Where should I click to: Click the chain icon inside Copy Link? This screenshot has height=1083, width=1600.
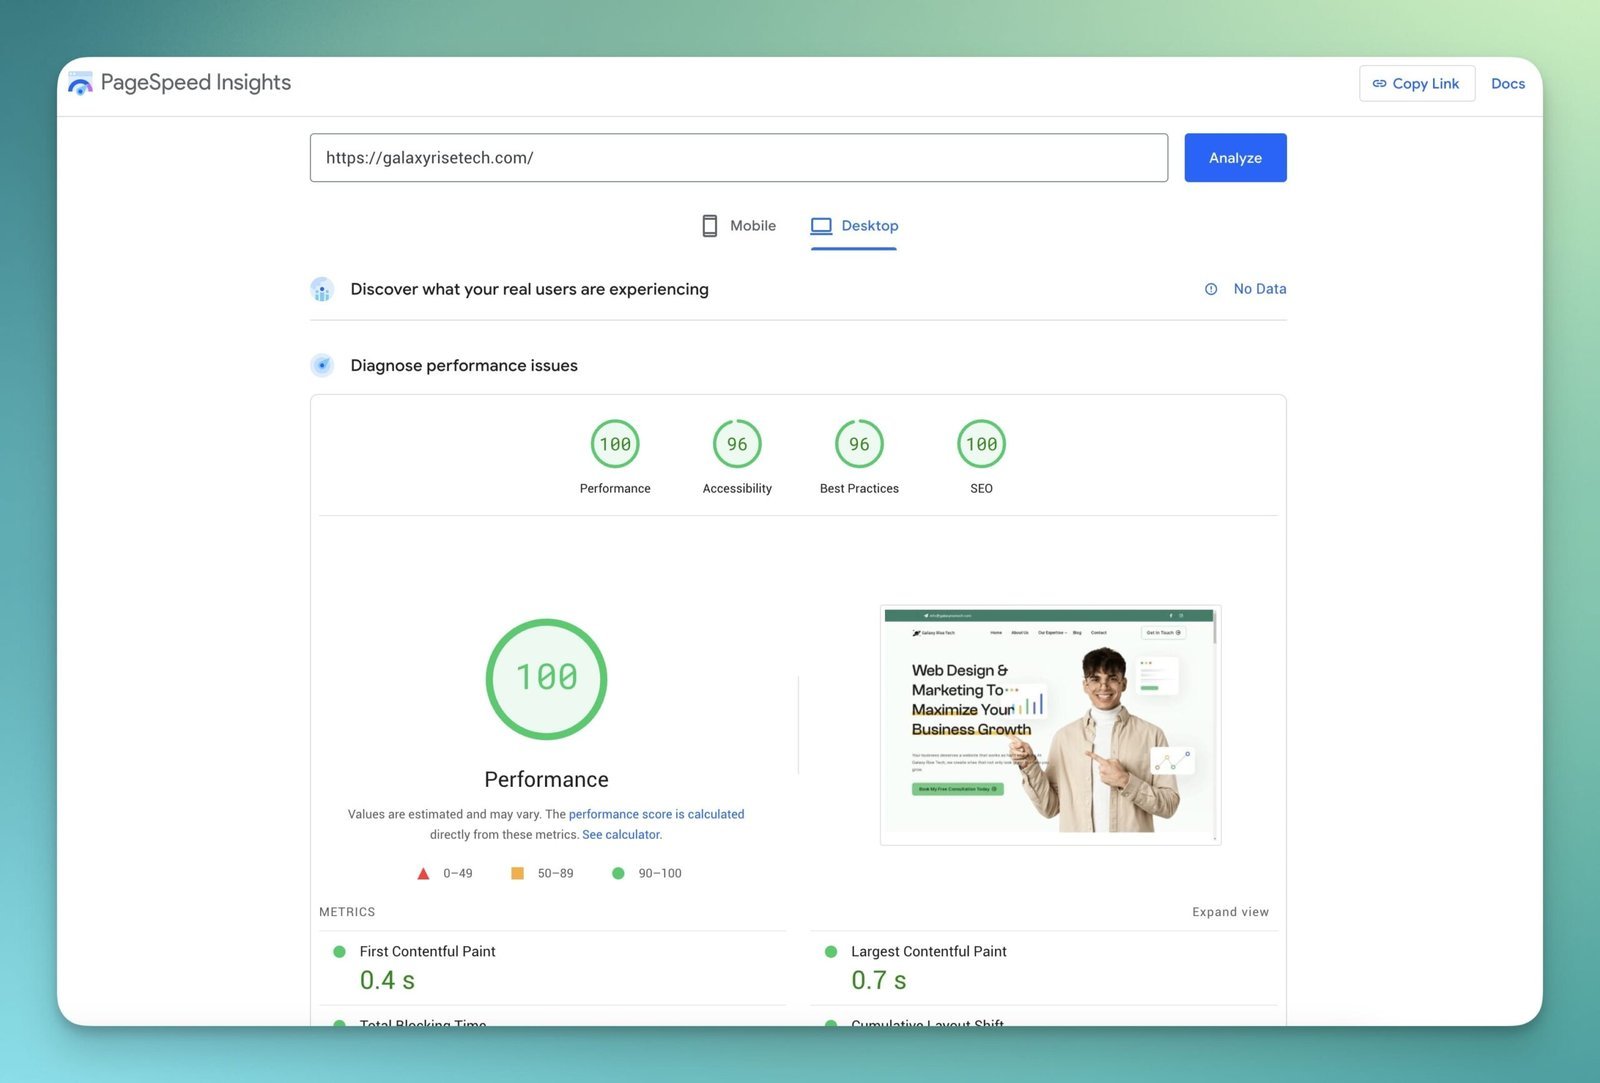pos(1381,83)
